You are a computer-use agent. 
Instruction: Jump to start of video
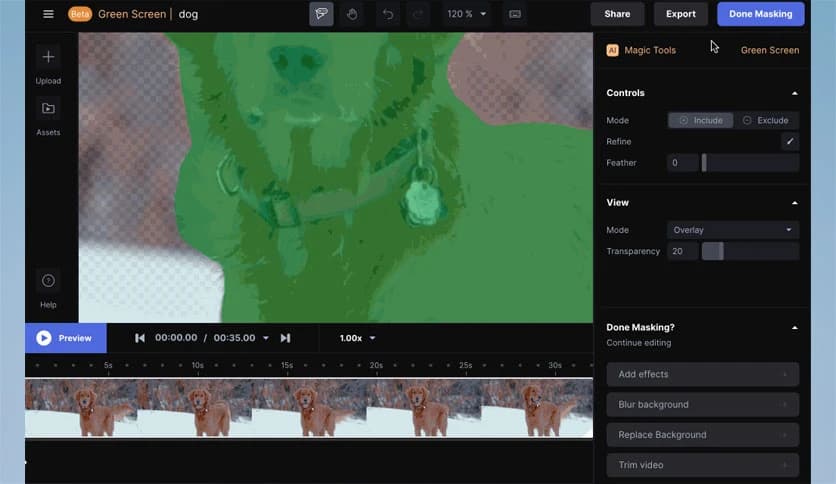click(140, 338)
